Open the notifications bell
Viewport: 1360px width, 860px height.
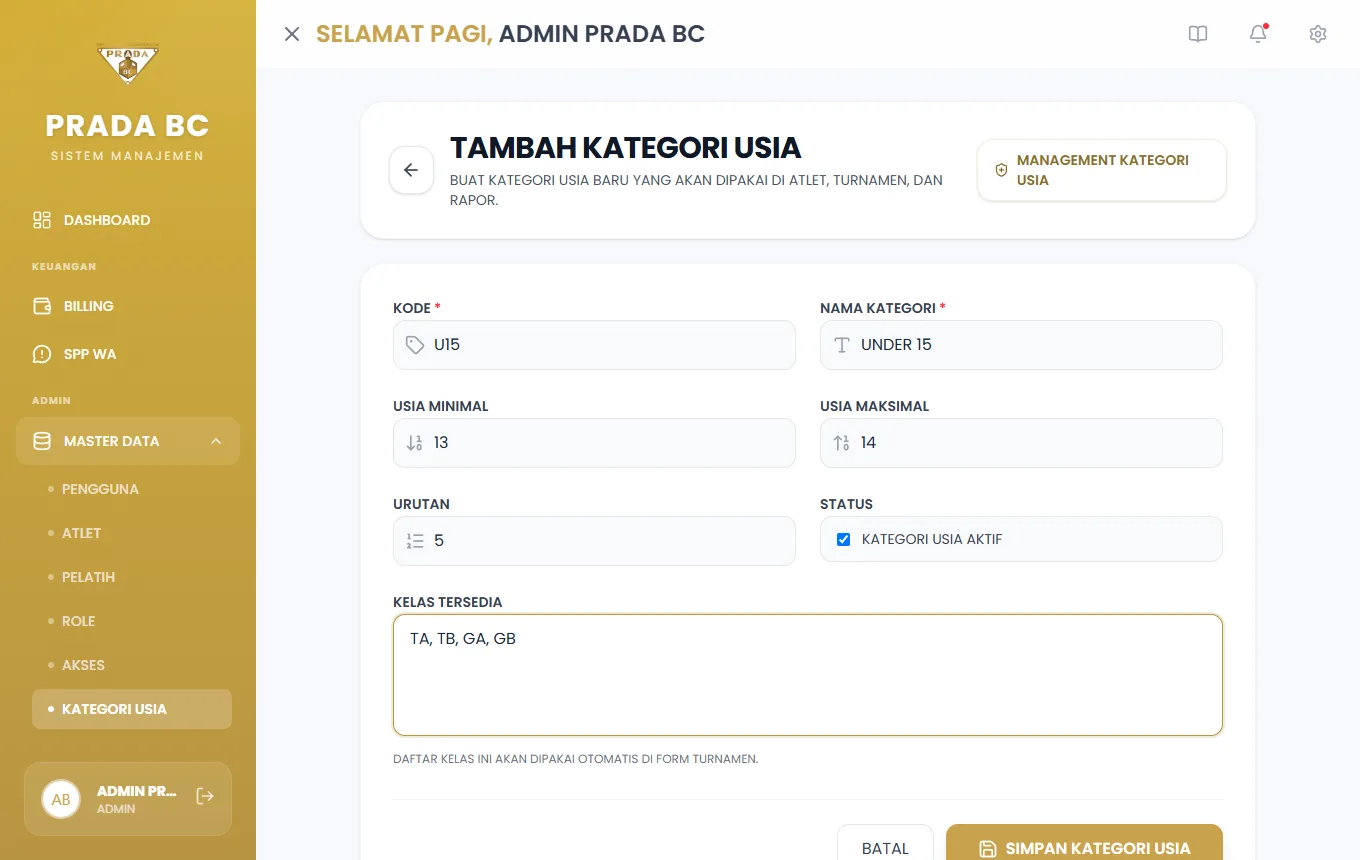[1258, 34]
